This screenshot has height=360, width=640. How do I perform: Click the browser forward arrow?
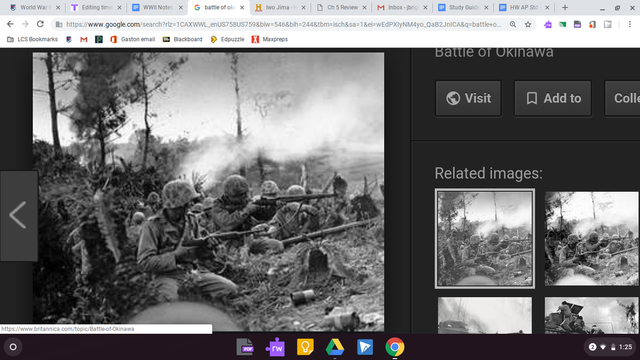(25, 24)
